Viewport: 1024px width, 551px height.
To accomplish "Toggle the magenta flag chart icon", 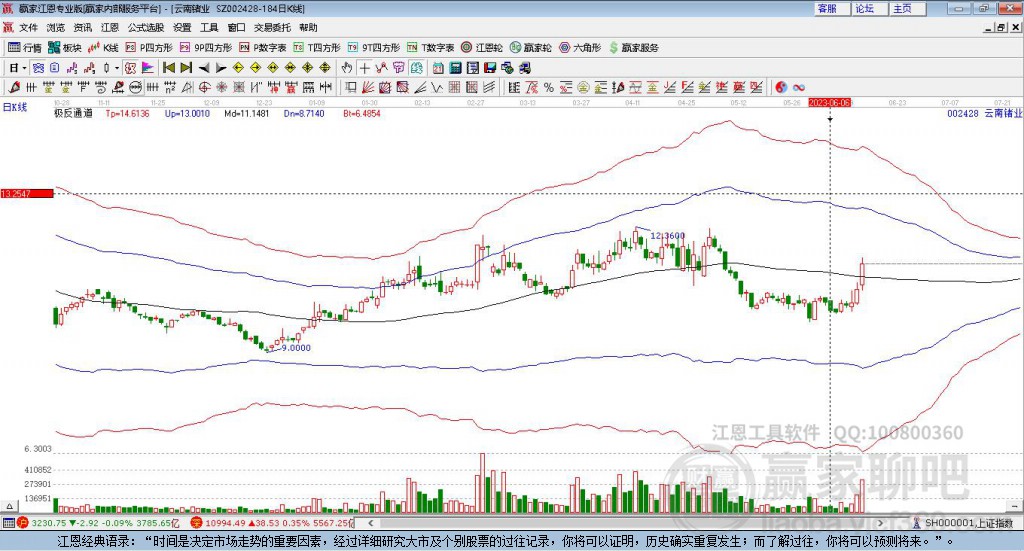I will pos(148,68).
